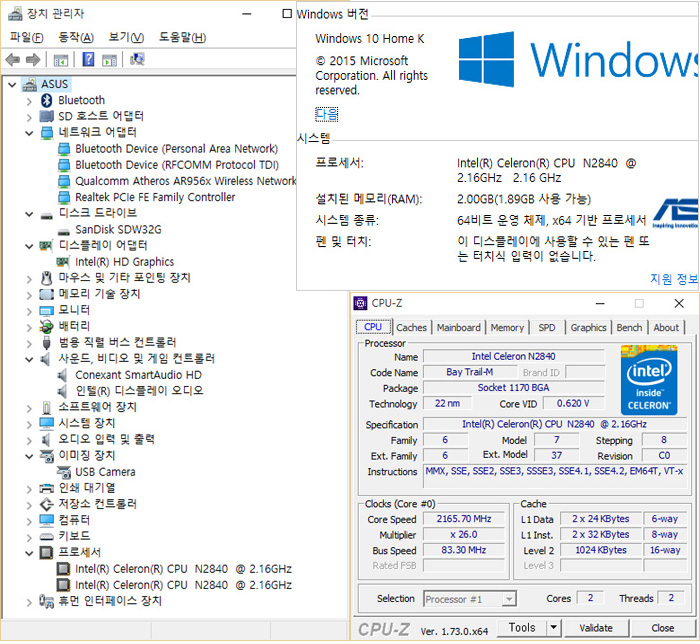Image resolution: width=700 pixels, height=644 pixels.
Task: Collapse the 네트워크 어댑터 category
Action: (29, 133)
